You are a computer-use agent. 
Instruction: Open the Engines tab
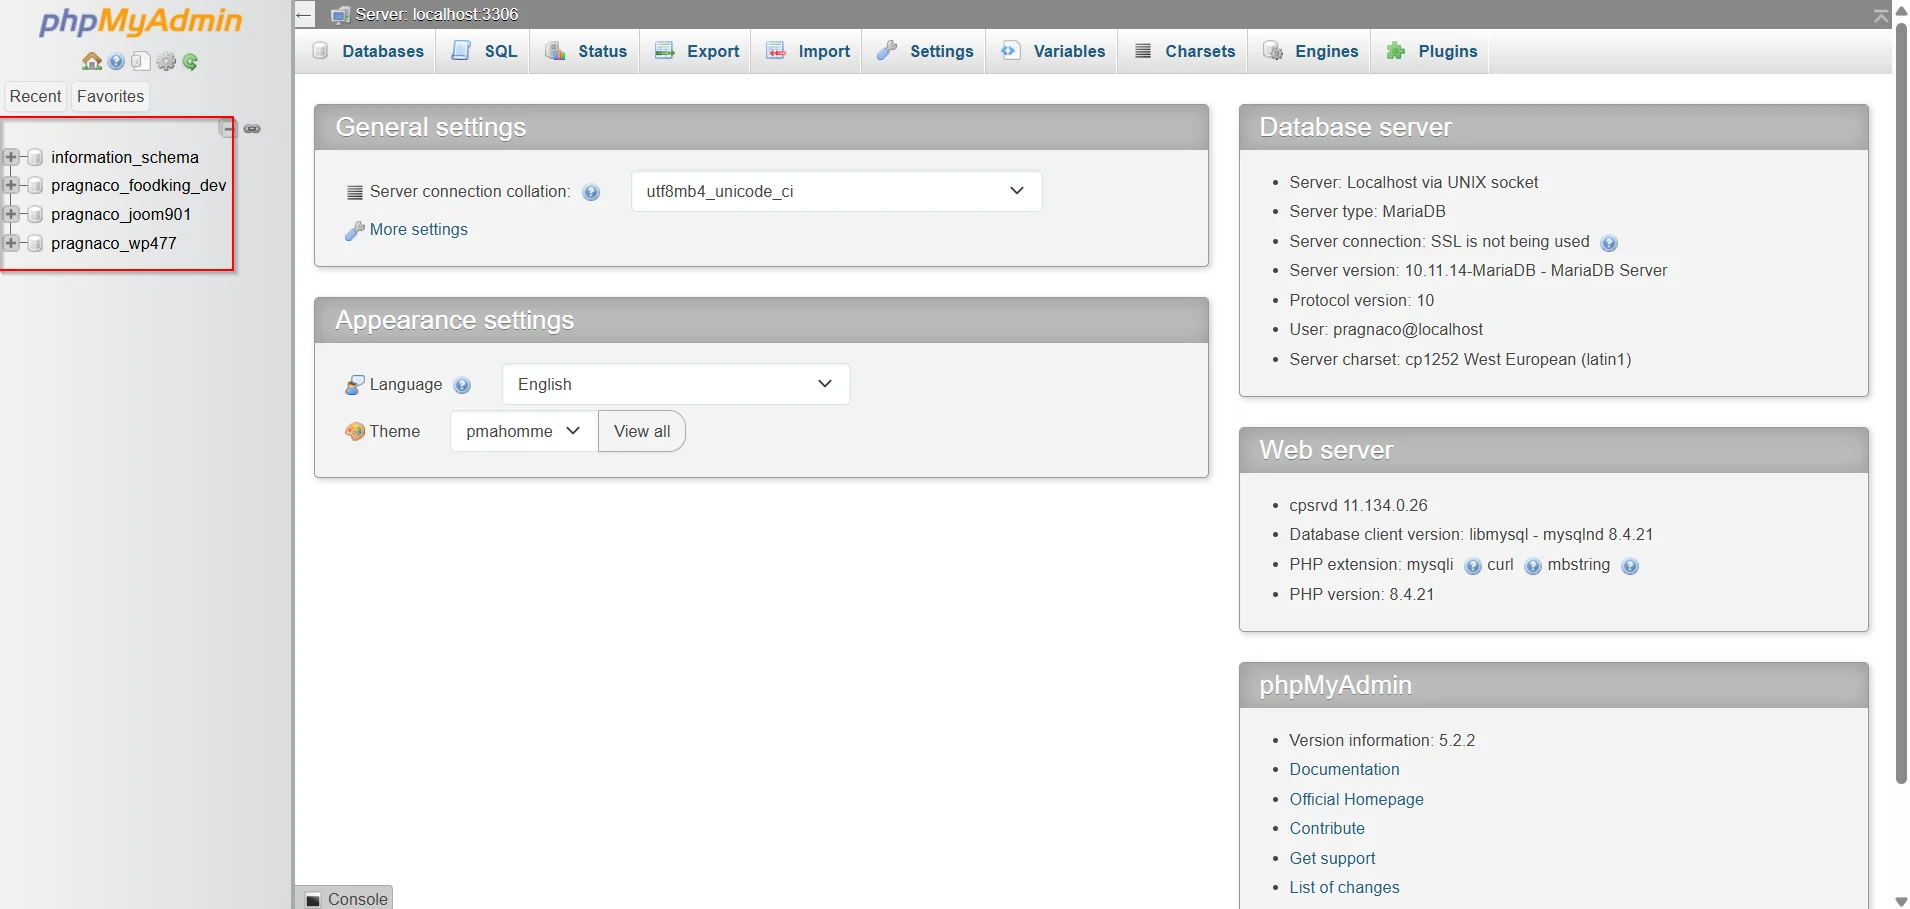coord(1311,51)
